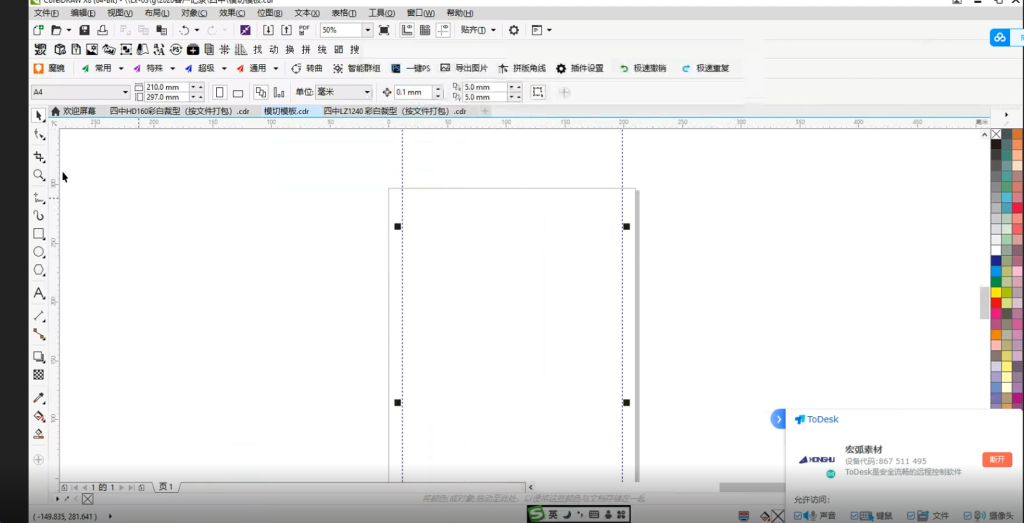Toggle the 键鼠 access checkbox
The image size is (1024, 523).
coord(854,516)
